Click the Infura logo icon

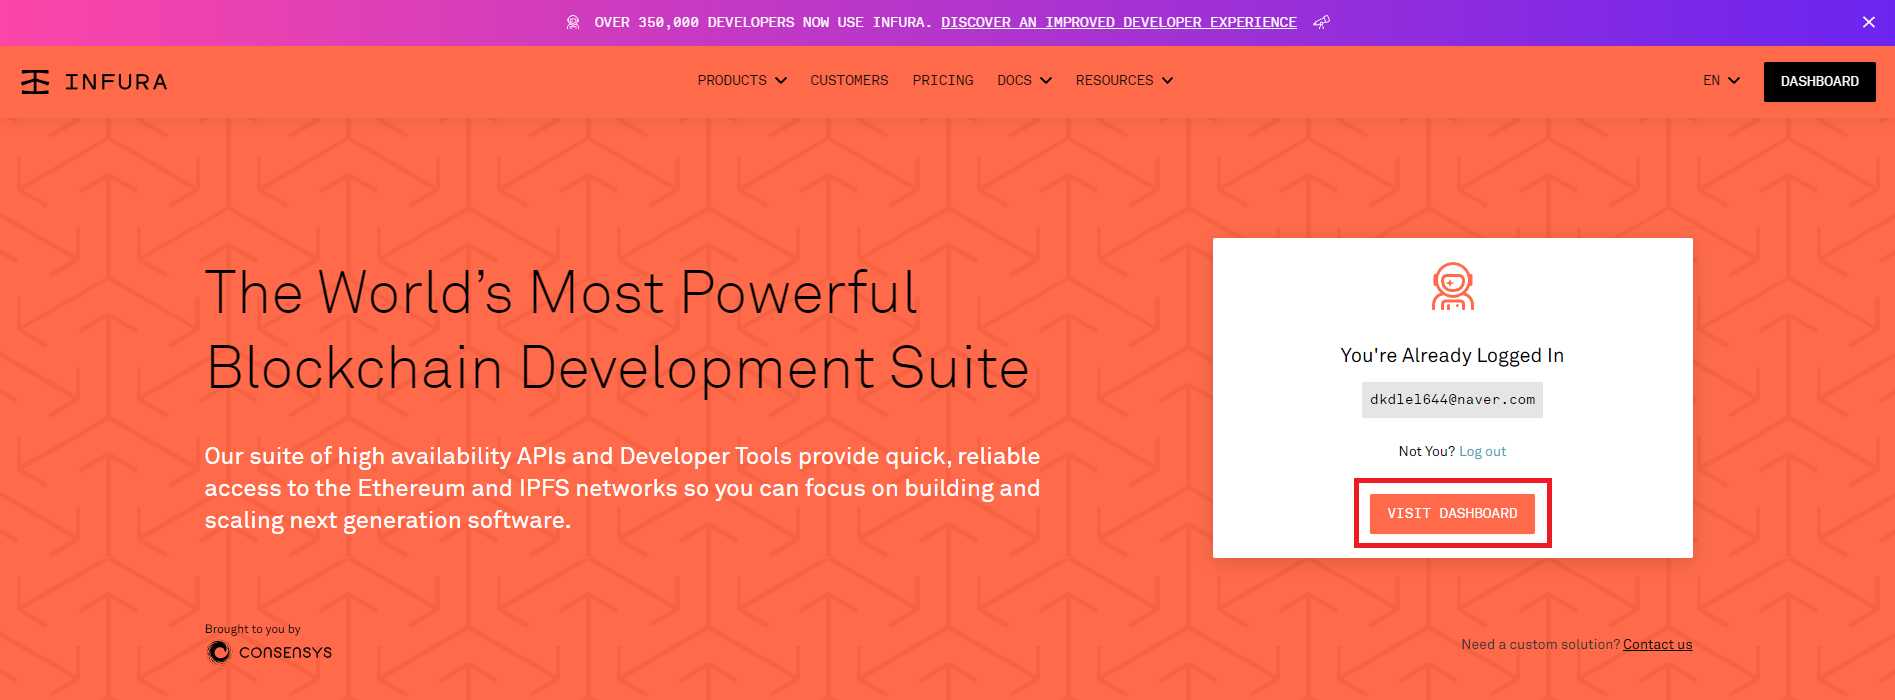coord(35,82)
